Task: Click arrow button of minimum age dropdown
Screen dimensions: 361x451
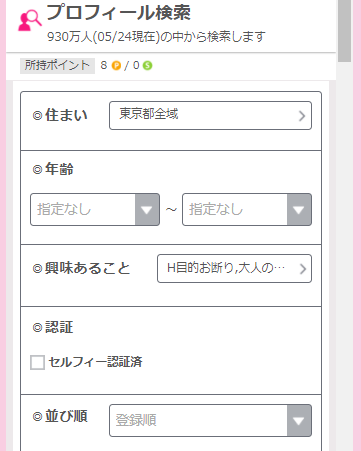Action: [147, 210]
